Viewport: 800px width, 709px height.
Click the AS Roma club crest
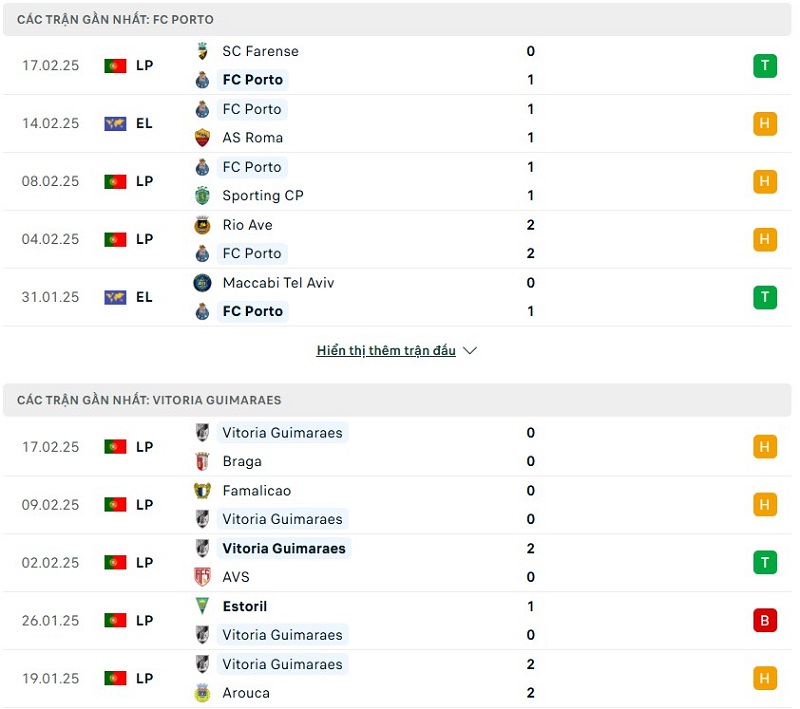(203, 138)
